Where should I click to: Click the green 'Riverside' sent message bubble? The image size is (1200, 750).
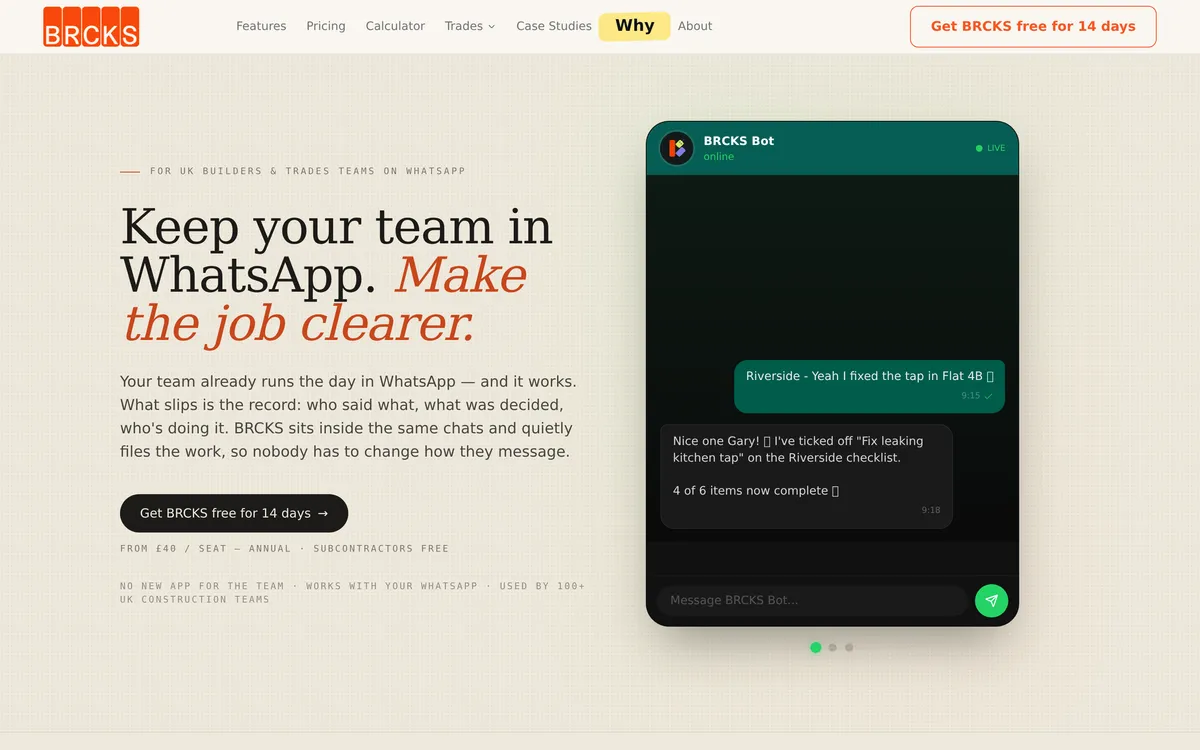[x=869, y=386]
